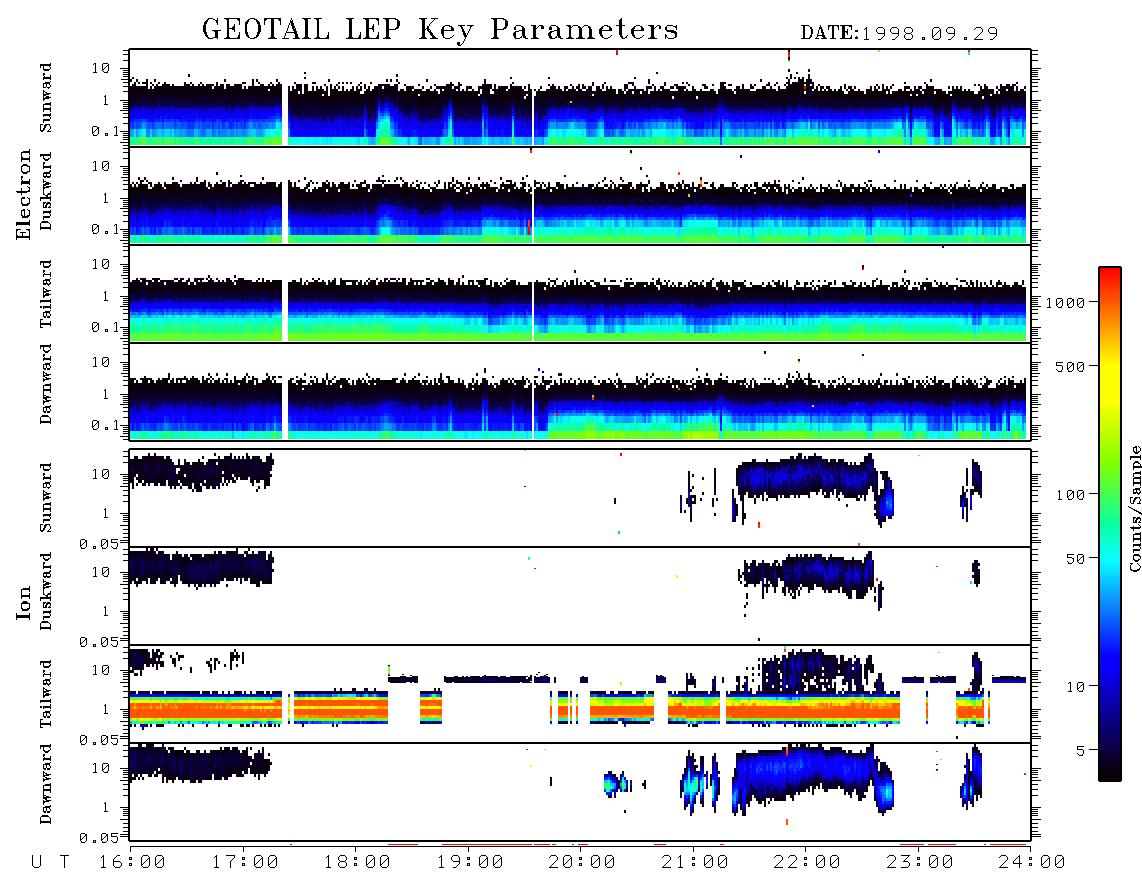Select the Electron 'Tailward' panel label
1142x880 pixels.
pos(46,294)
